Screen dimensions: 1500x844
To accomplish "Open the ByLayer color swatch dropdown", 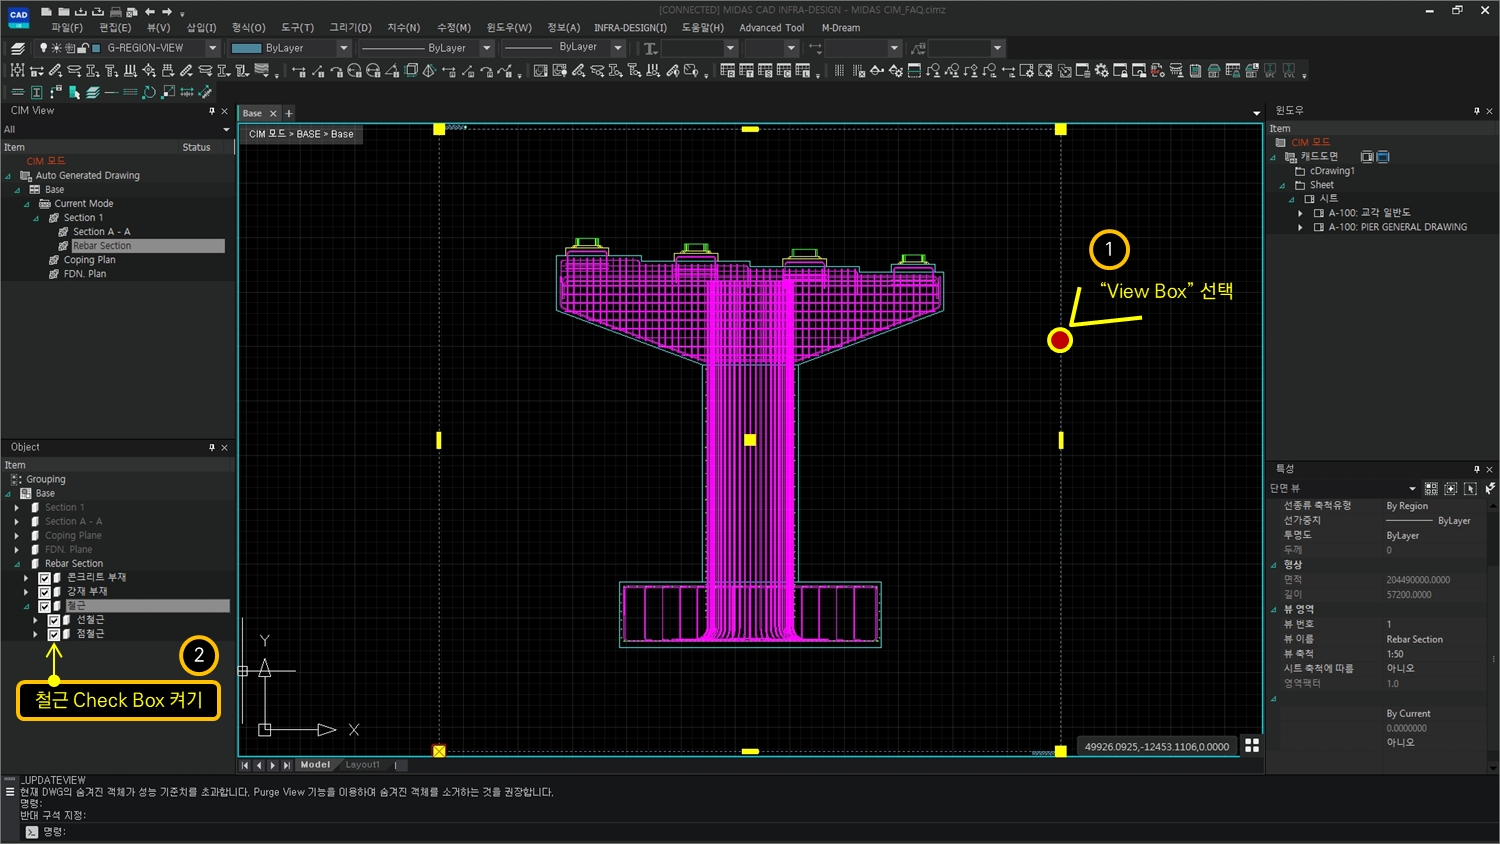I will [x=344, y=48].
